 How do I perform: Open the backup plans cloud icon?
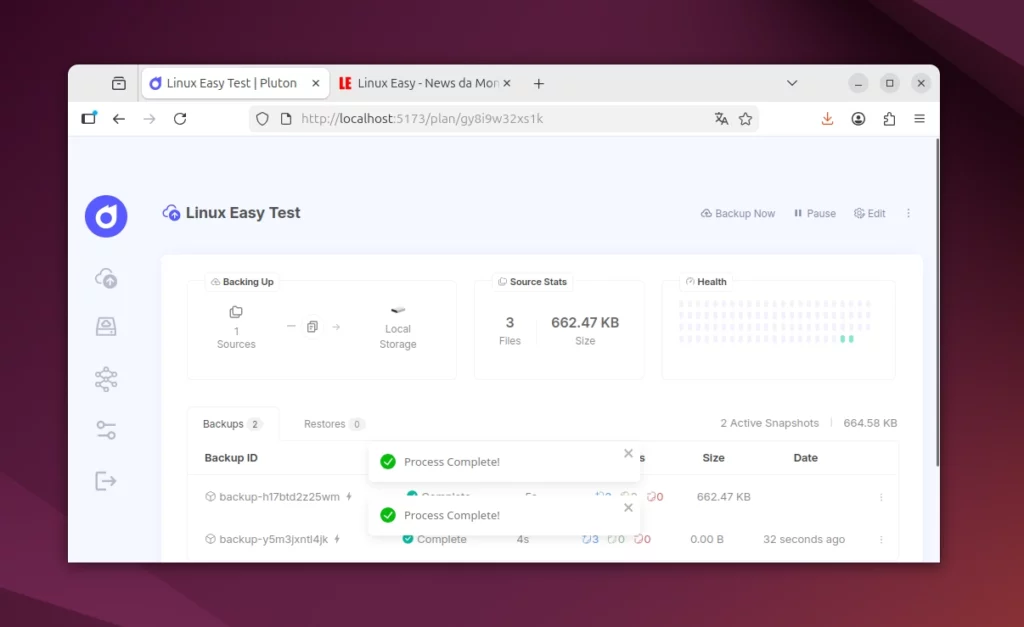coord(106,278)
